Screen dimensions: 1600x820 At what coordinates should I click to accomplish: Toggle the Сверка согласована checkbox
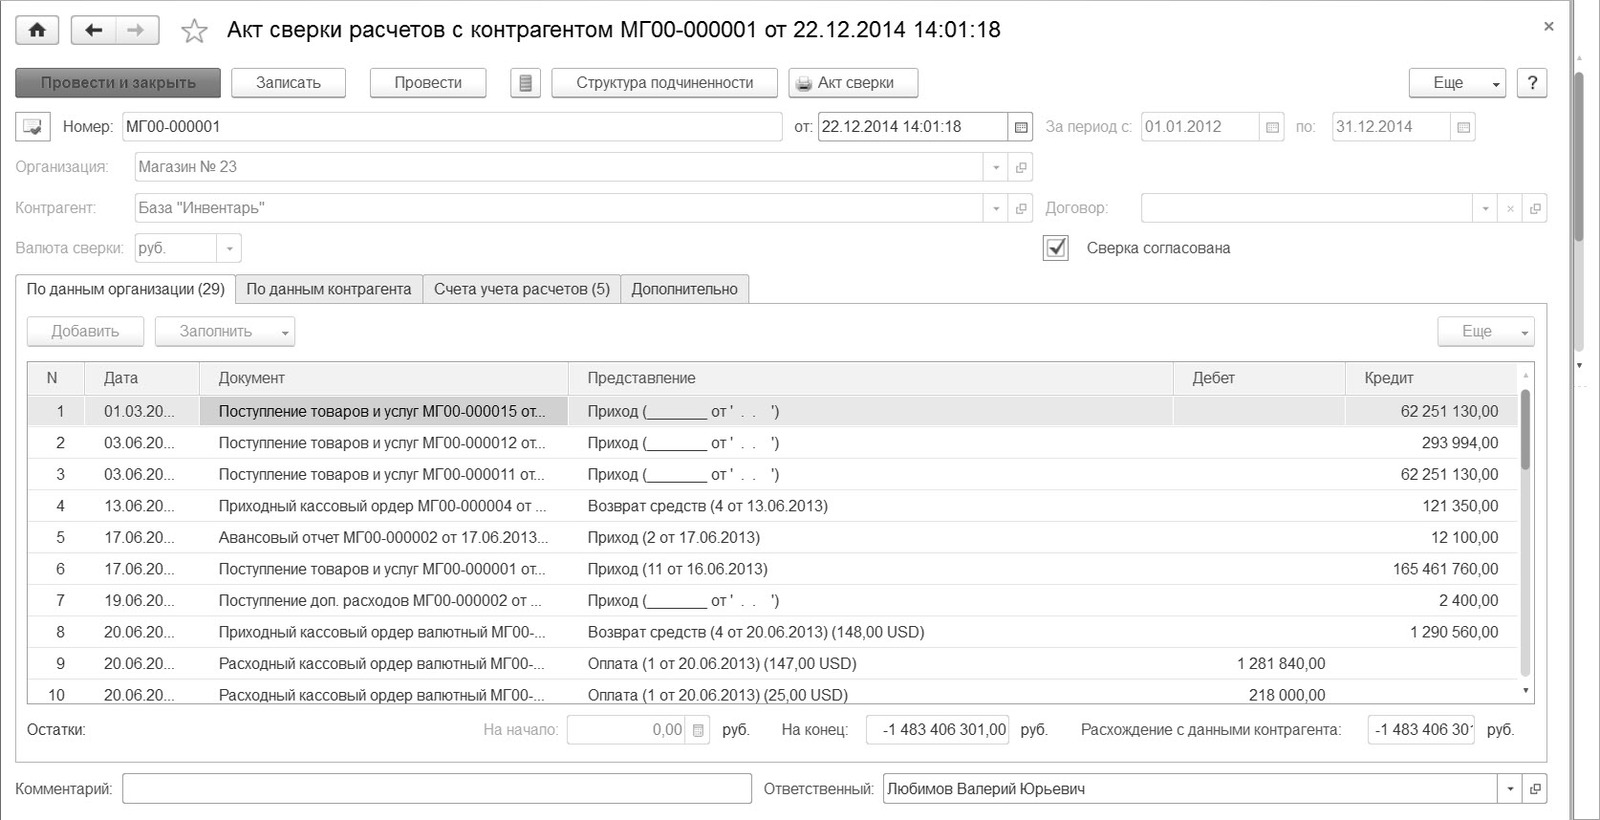click(x=1056, y=248)
